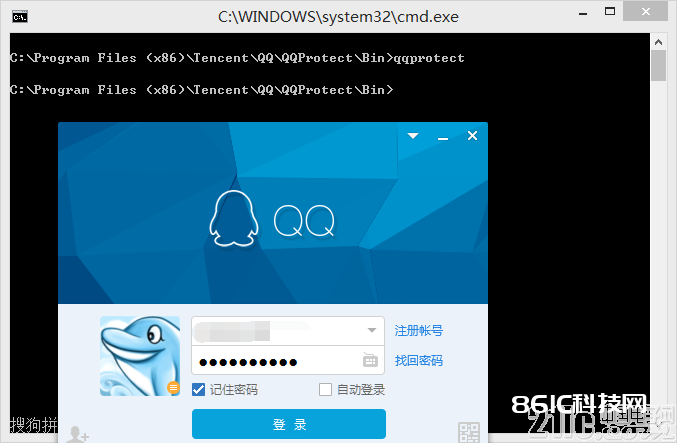Minimize the QQ login window
Screen dimensions: 677x443
coord(443,138)
